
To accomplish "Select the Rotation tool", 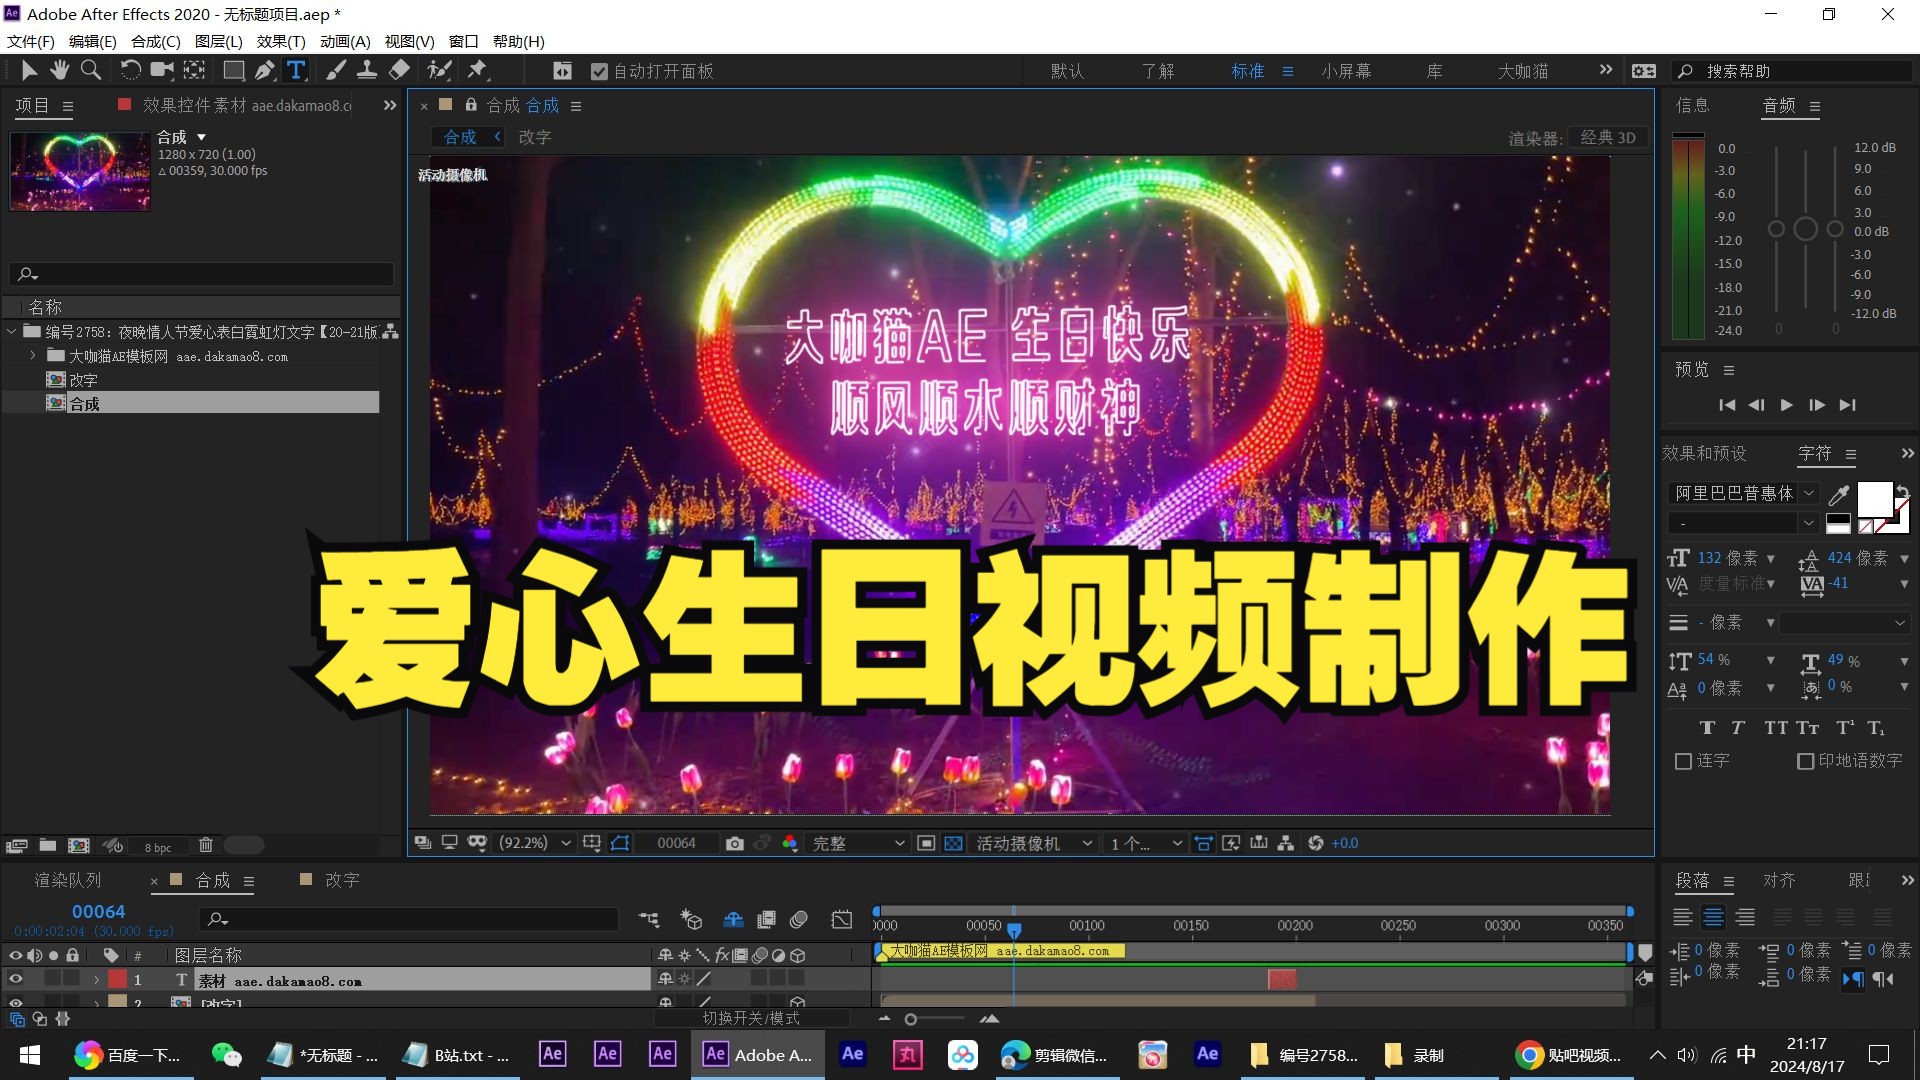I will pyautogui.click(x=130, y=70).
